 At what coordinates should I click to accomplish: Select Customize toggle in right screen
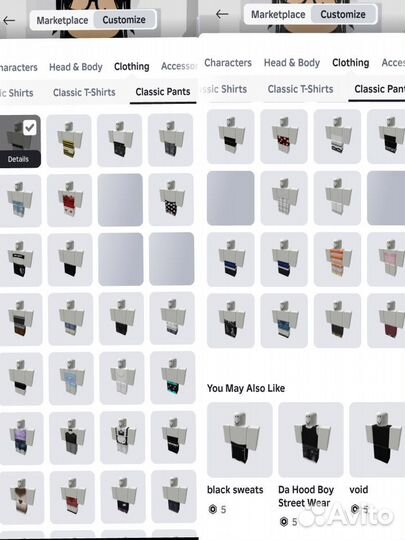343,14
